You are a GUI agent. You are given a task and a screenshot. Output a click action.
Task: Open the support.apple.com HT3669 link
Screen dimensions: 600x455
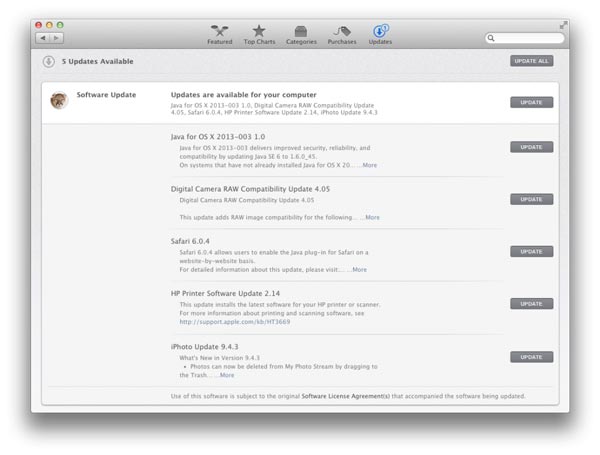pyautogui.click(x=235, y=322)
